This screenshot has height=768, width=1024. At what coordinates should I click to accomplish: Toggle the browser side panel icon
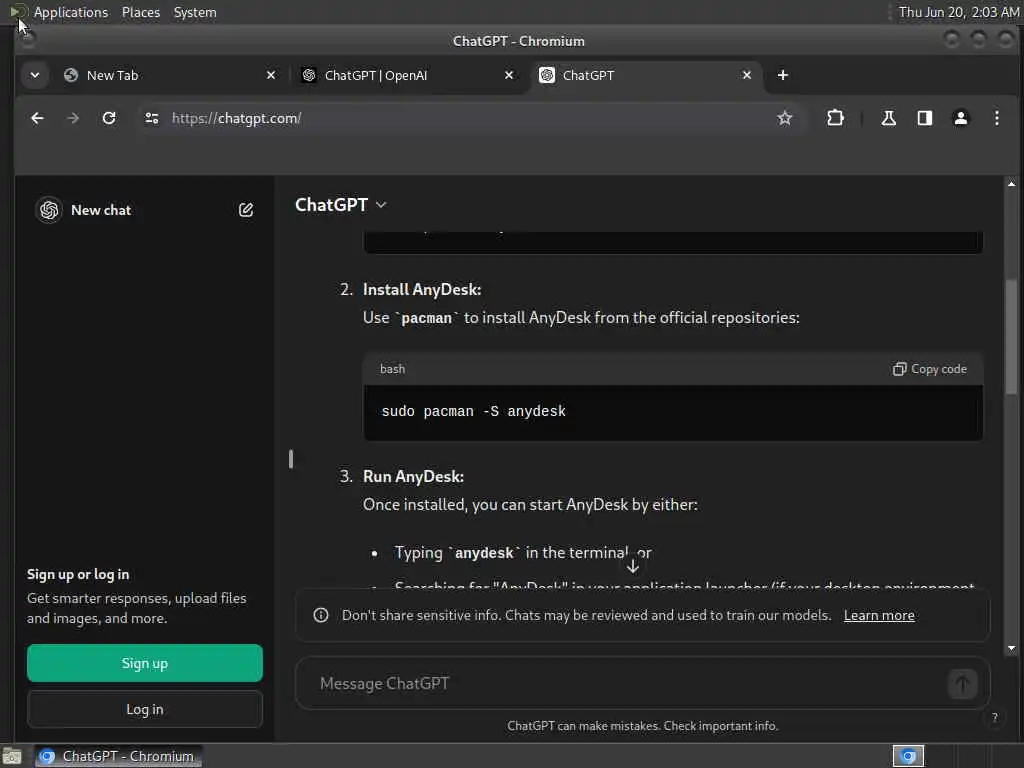coord(925,118)
